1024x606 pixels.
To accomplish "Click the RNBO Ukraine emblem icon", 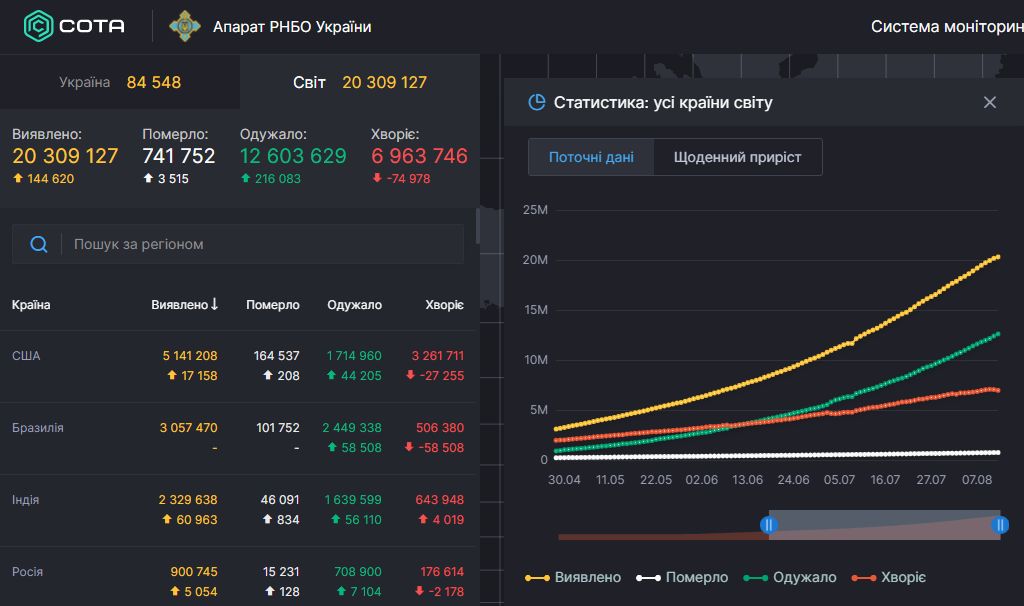I will tap(184, 26).
